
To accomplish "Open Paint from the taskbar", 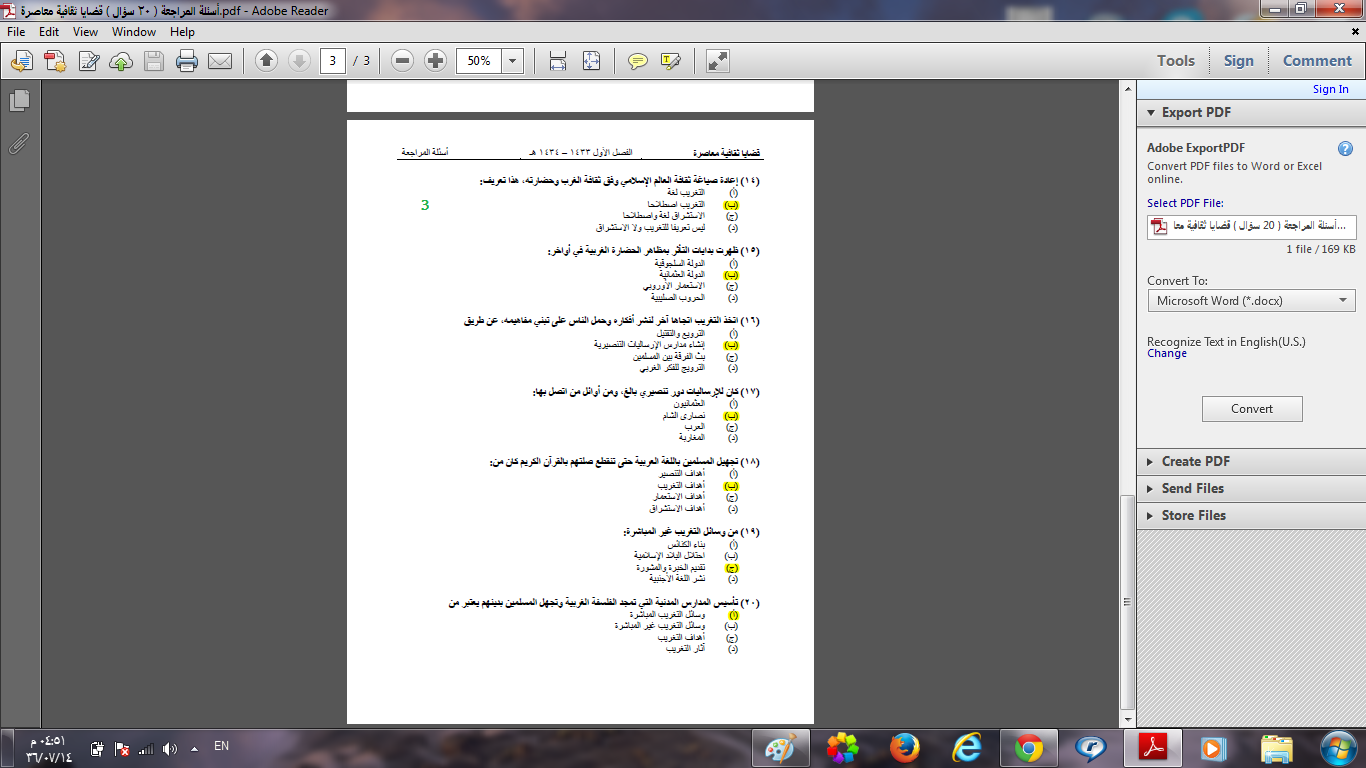I will click(780, 747).
